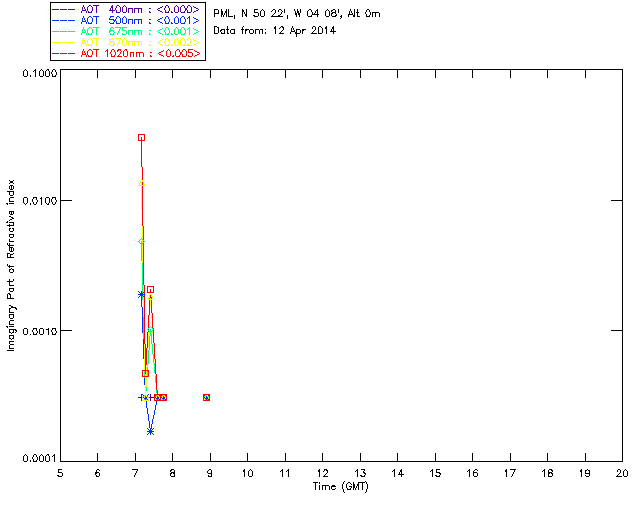Click the x-axis tick label 18

coord(547,473)
